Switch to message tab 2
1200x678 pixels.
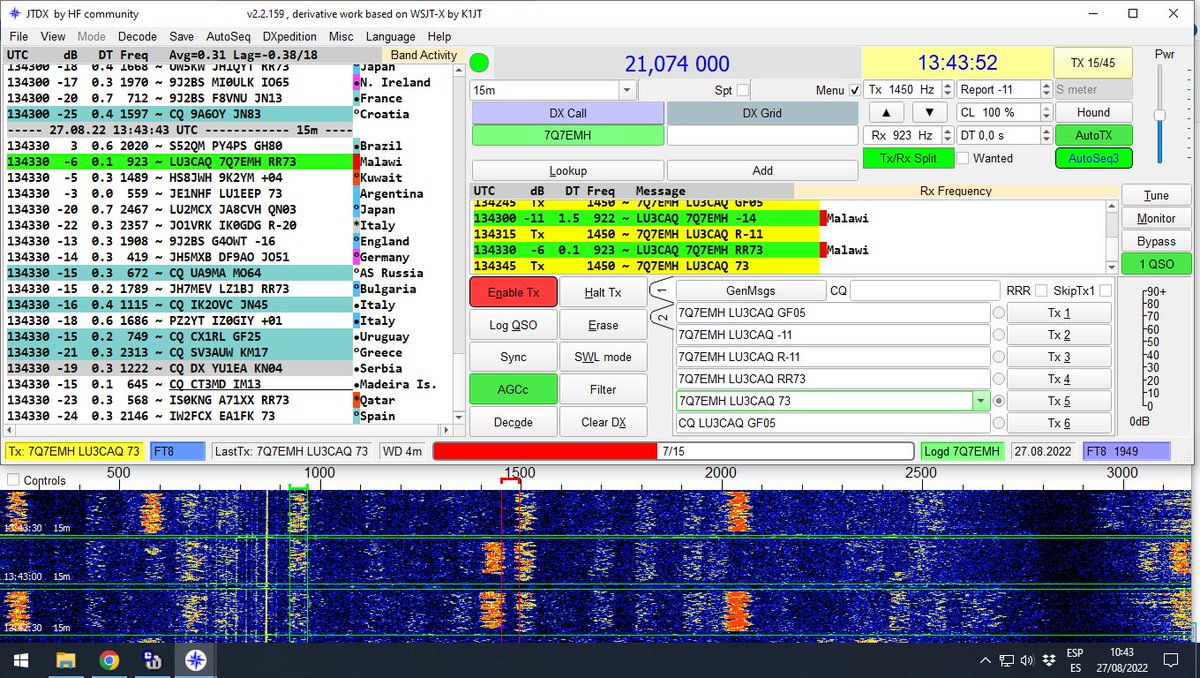tap(660, 318)
